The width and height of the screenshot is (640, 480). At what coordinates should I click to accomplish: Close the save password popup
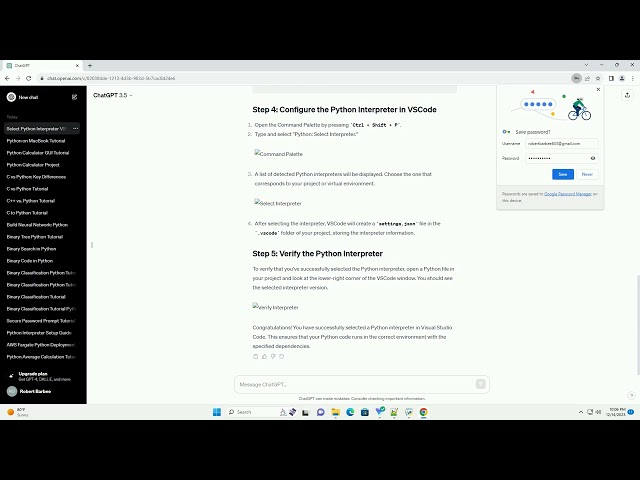(x=598, y=89)
